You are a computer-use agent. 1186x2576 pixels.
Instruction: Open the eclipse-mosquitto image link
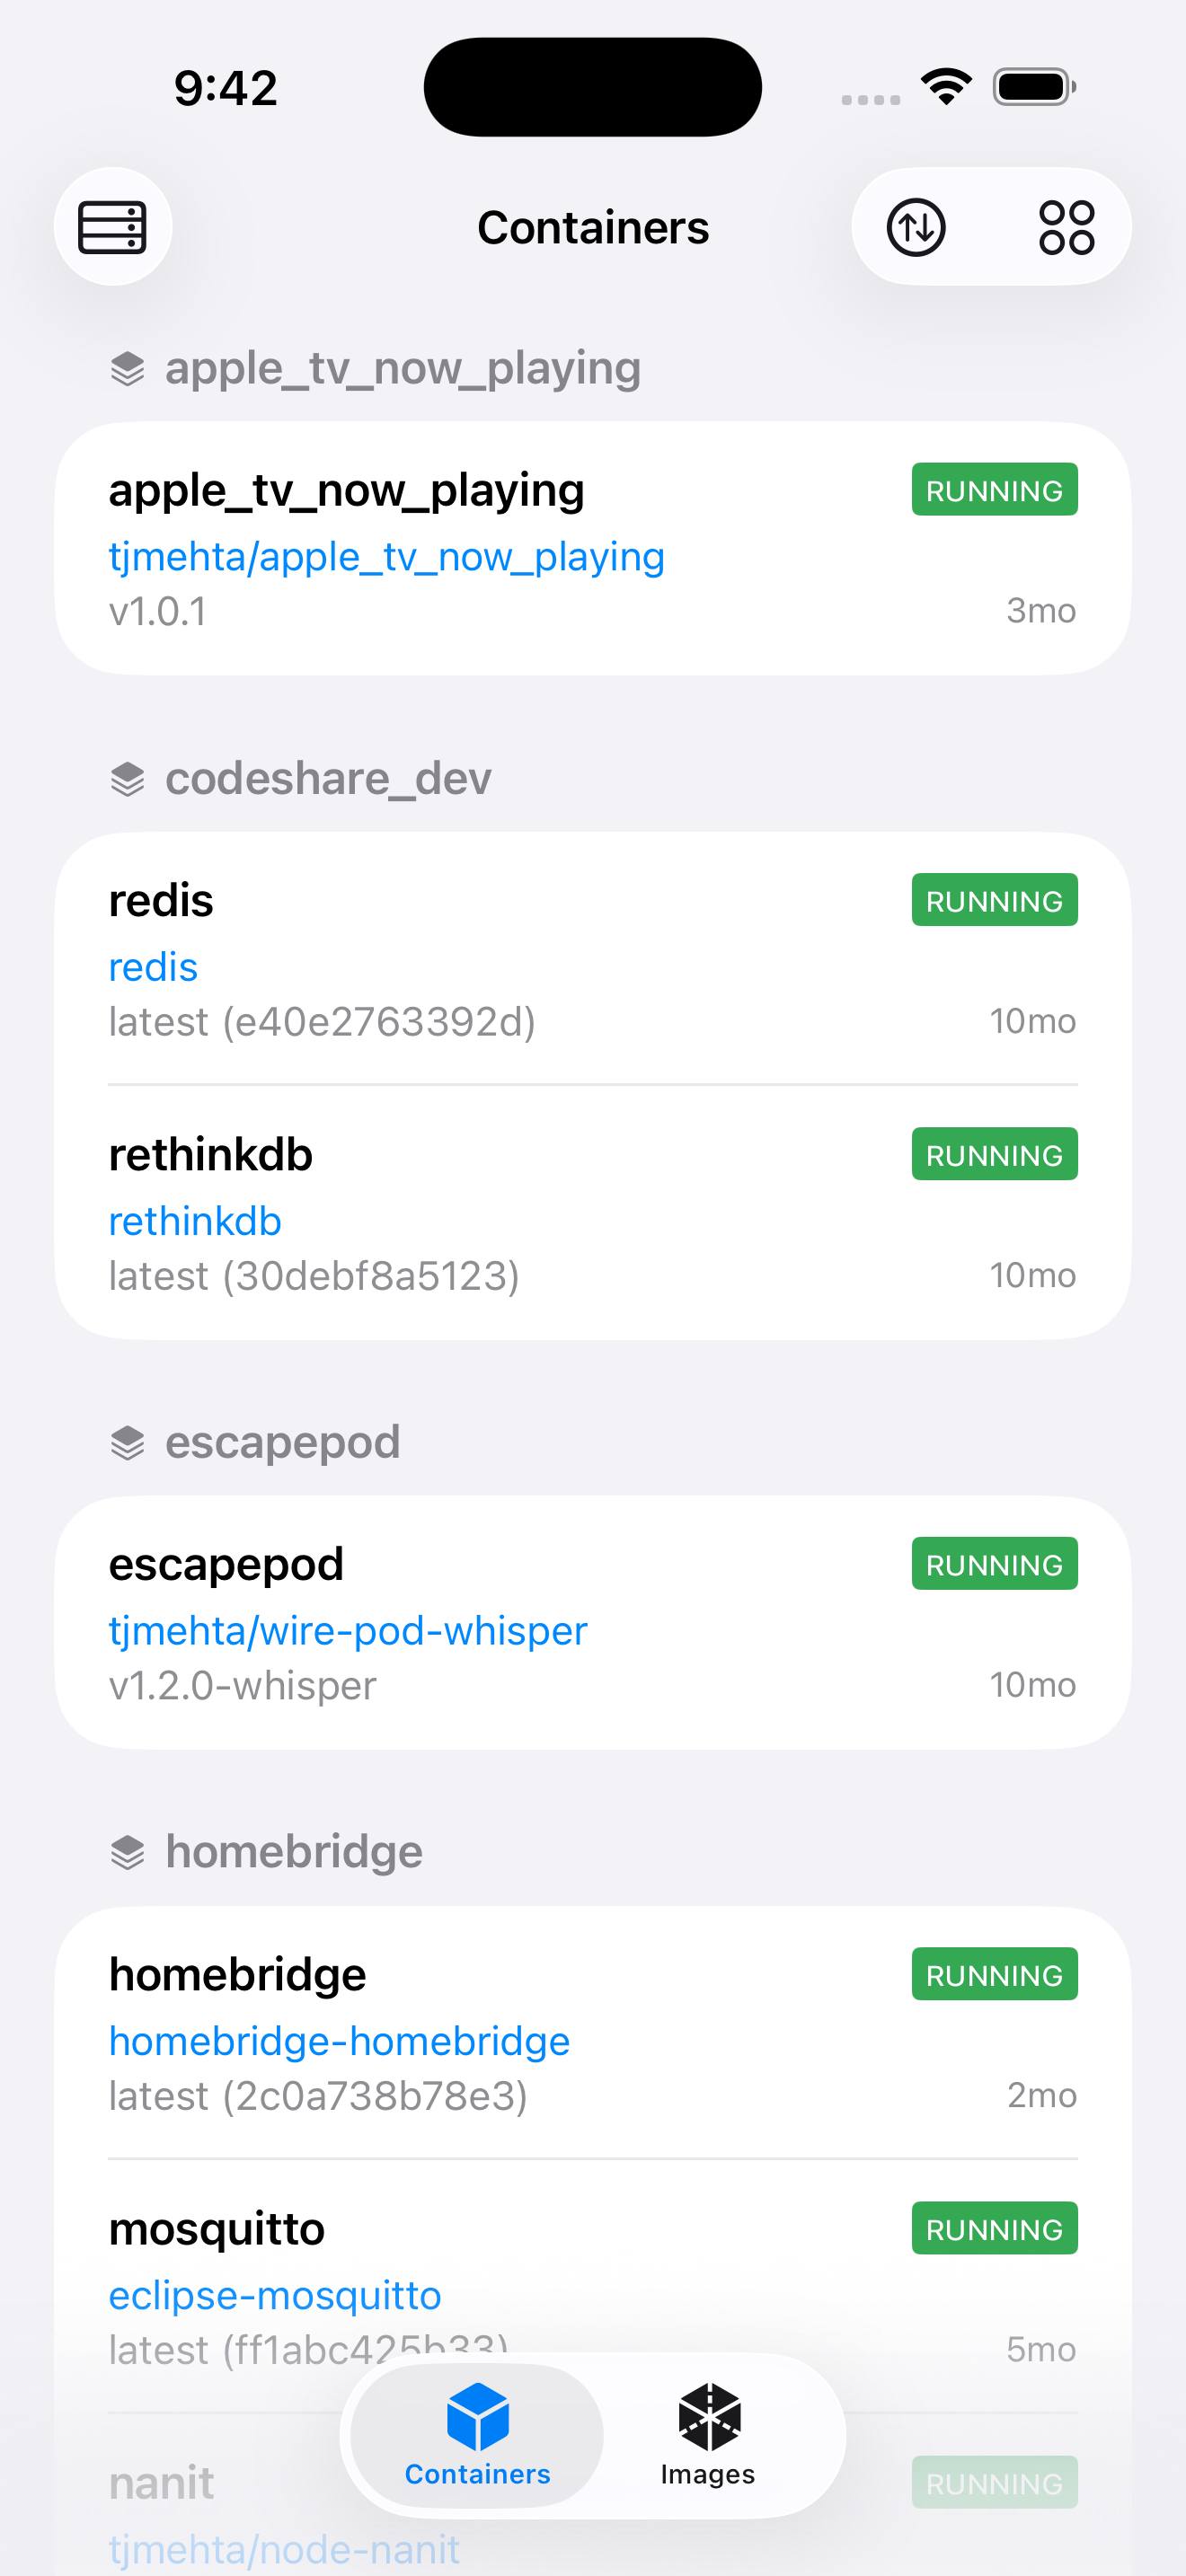tap(275, 2296)
